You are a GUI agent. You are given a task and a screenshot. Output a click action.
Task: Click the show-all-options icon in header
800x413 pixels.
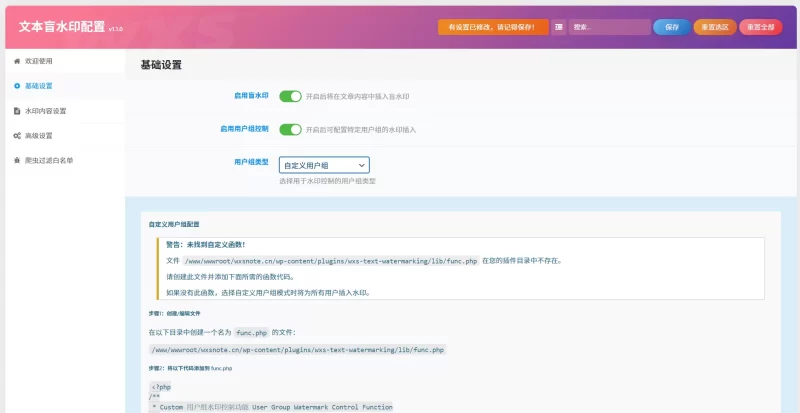(x=559, y=27)
